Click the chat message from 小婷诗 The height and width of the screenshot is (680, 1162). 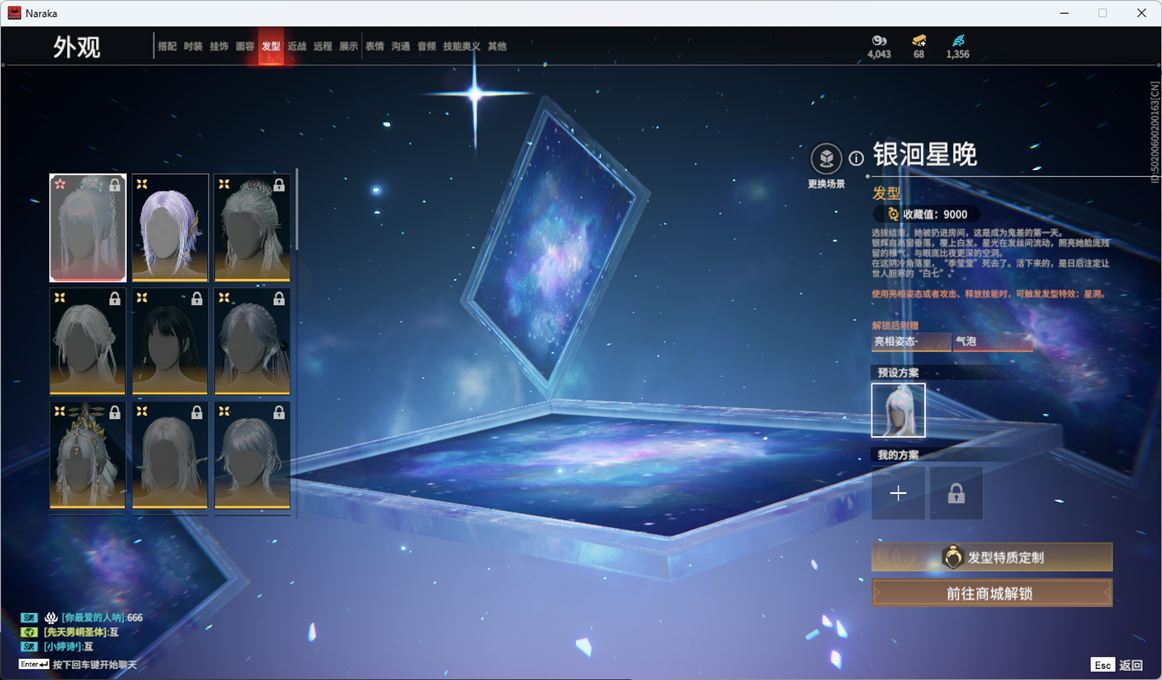(x=57, y=647)
